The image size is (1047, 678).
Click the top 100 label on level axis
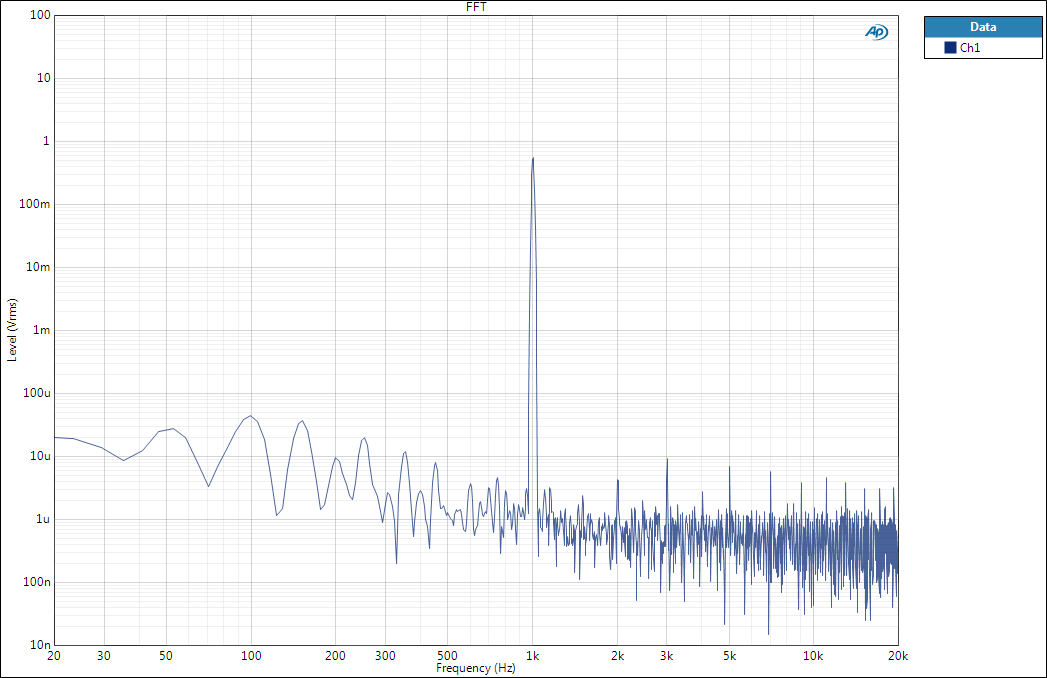click(x=40, y=16)
